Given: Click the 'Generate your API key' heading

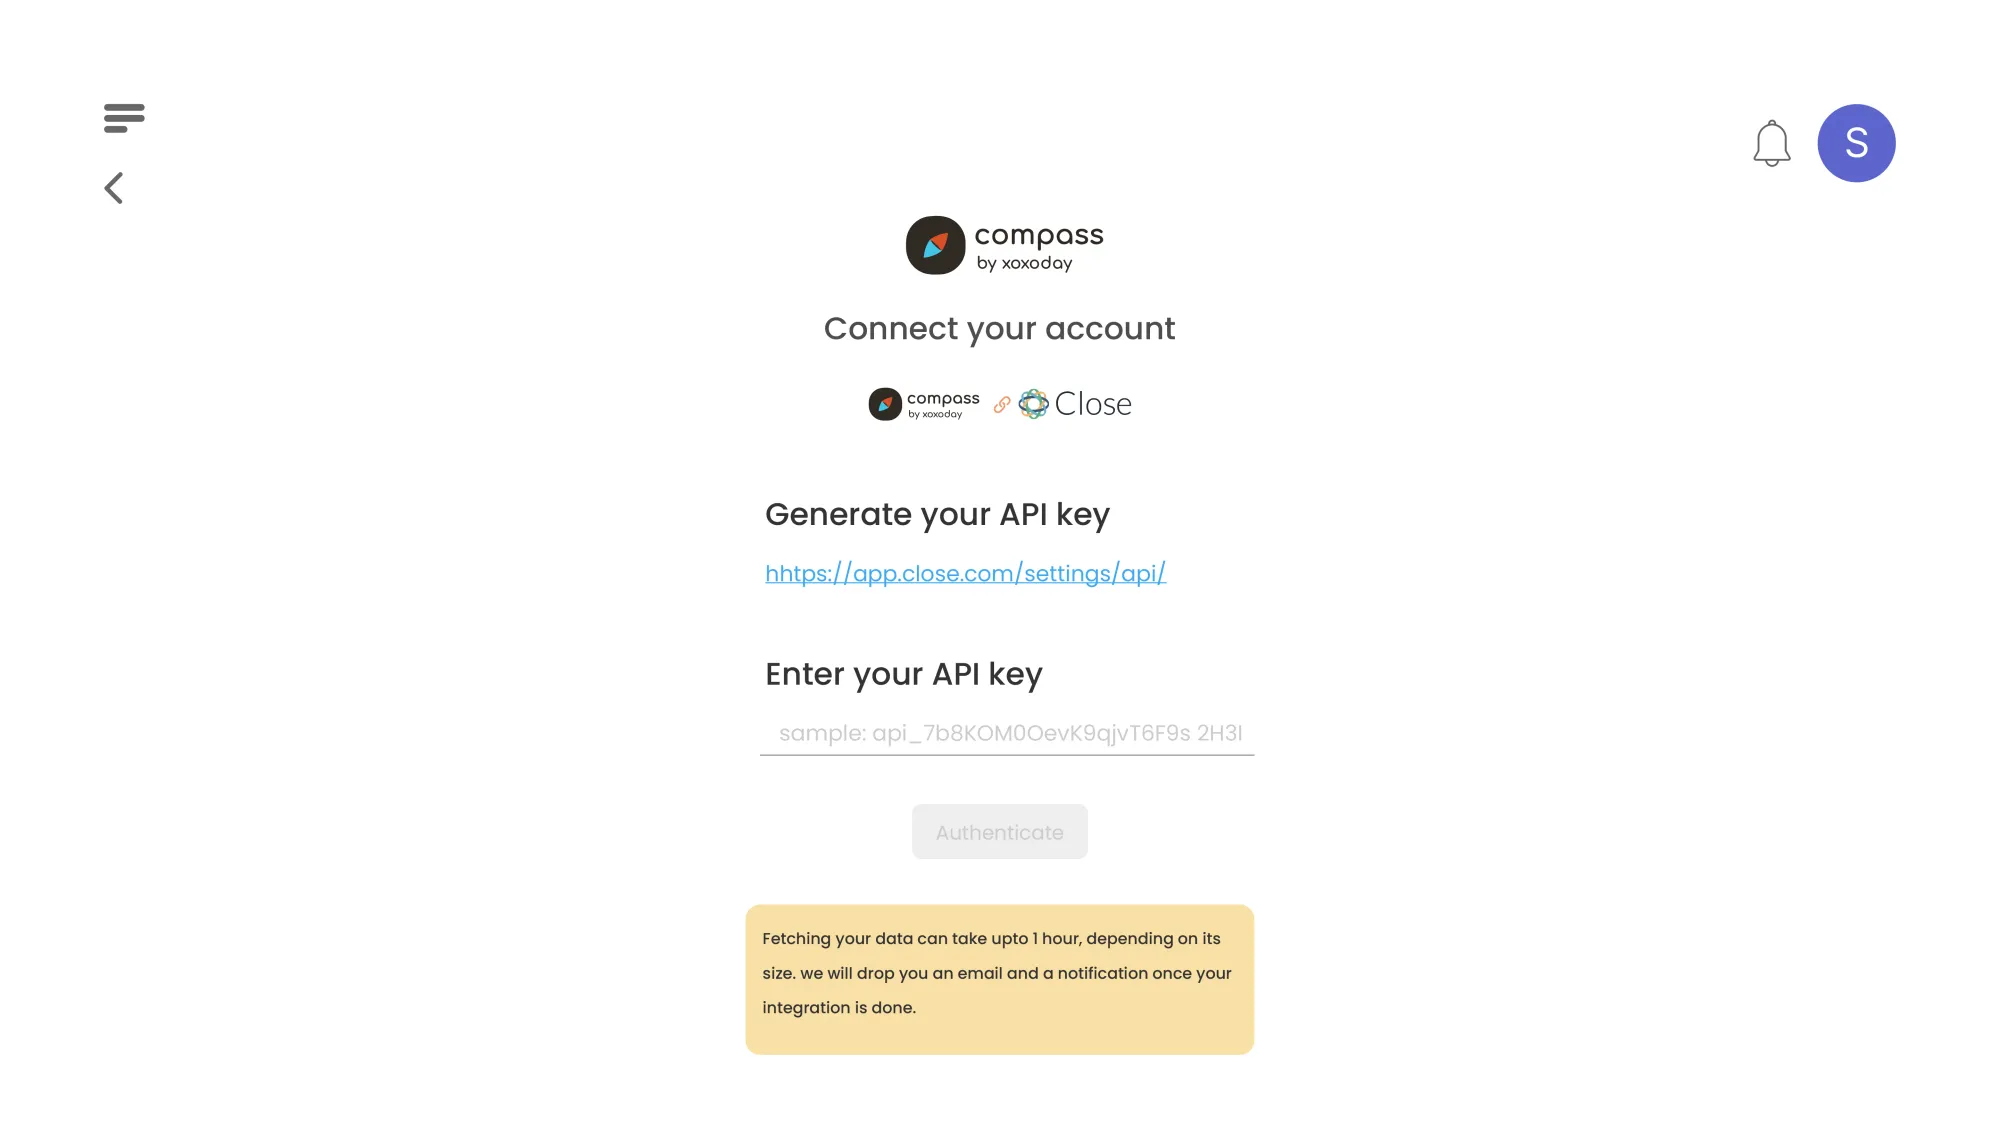Looking at the screenshot, I should pos(937,514).
